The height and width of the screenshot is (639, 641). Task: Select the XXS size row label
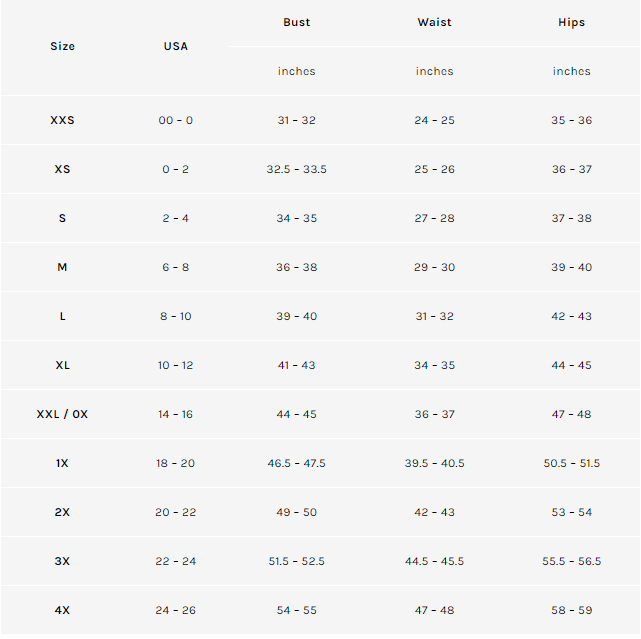[62, 120]
